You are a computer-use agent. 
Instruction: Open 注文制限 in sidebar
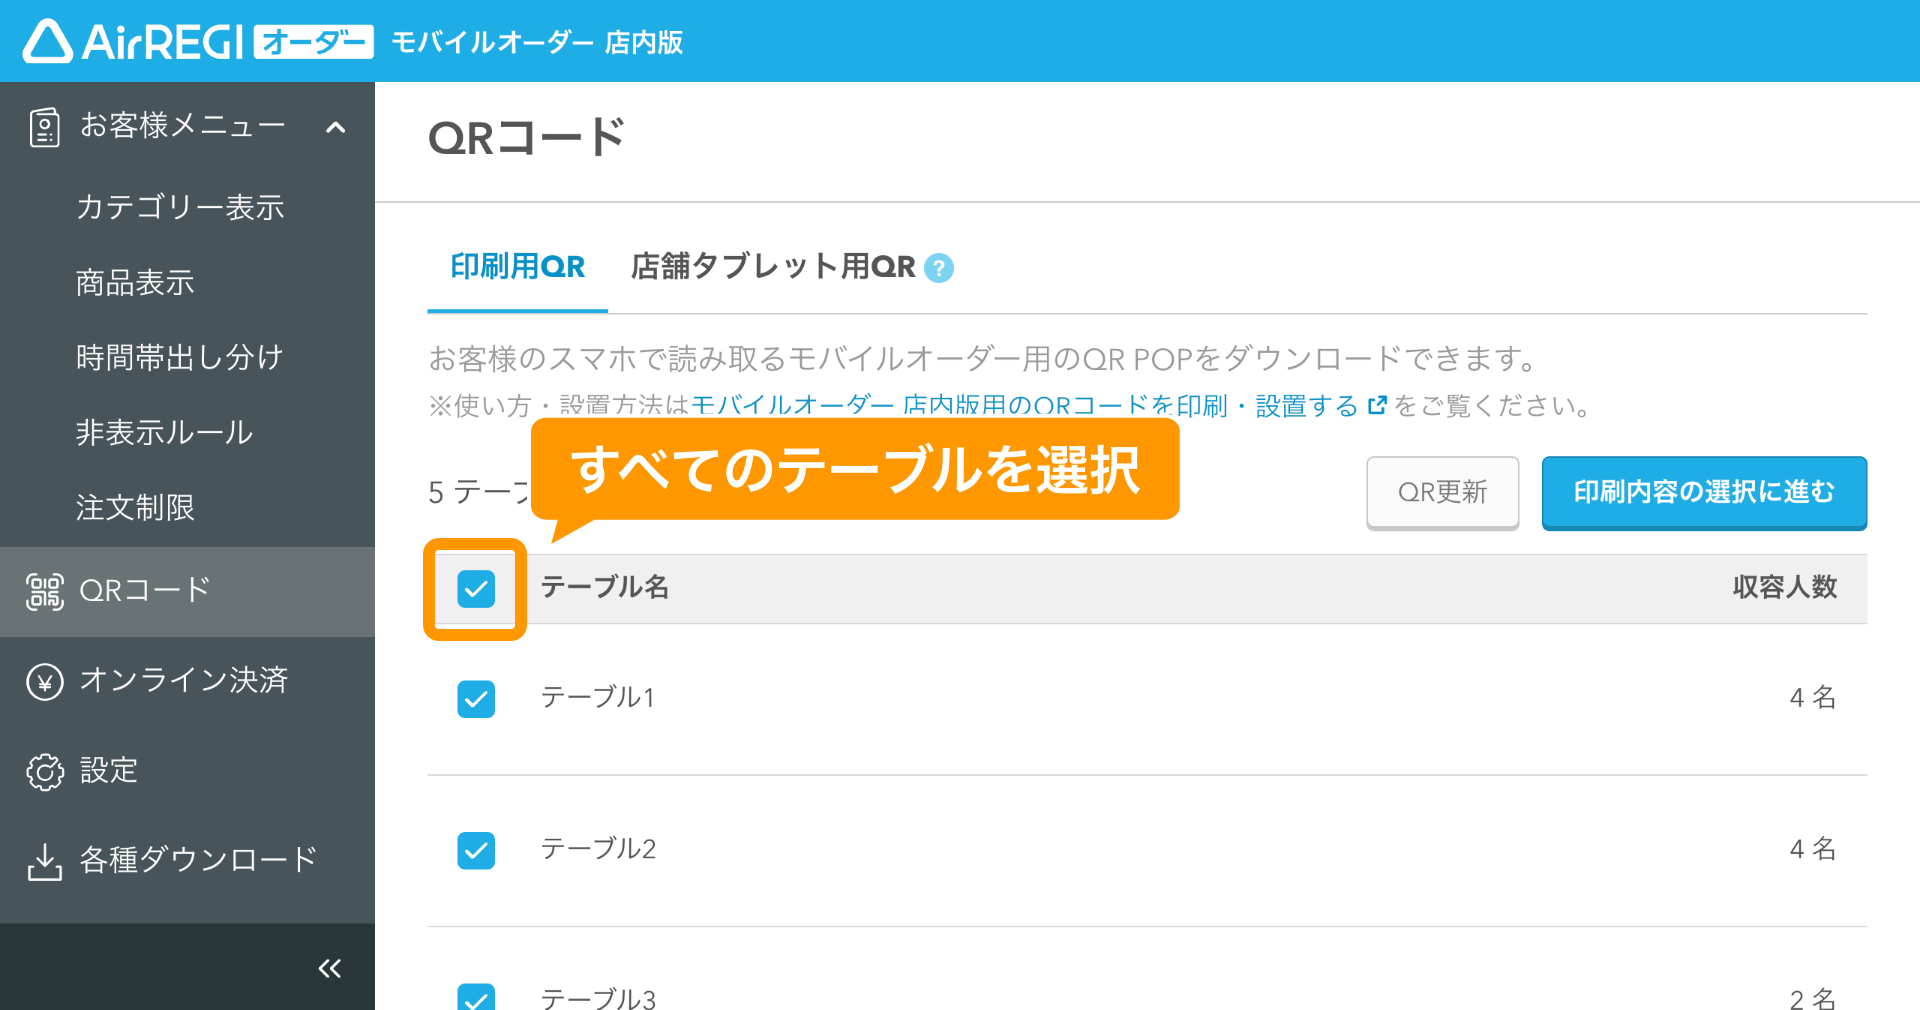coord(135,507)
